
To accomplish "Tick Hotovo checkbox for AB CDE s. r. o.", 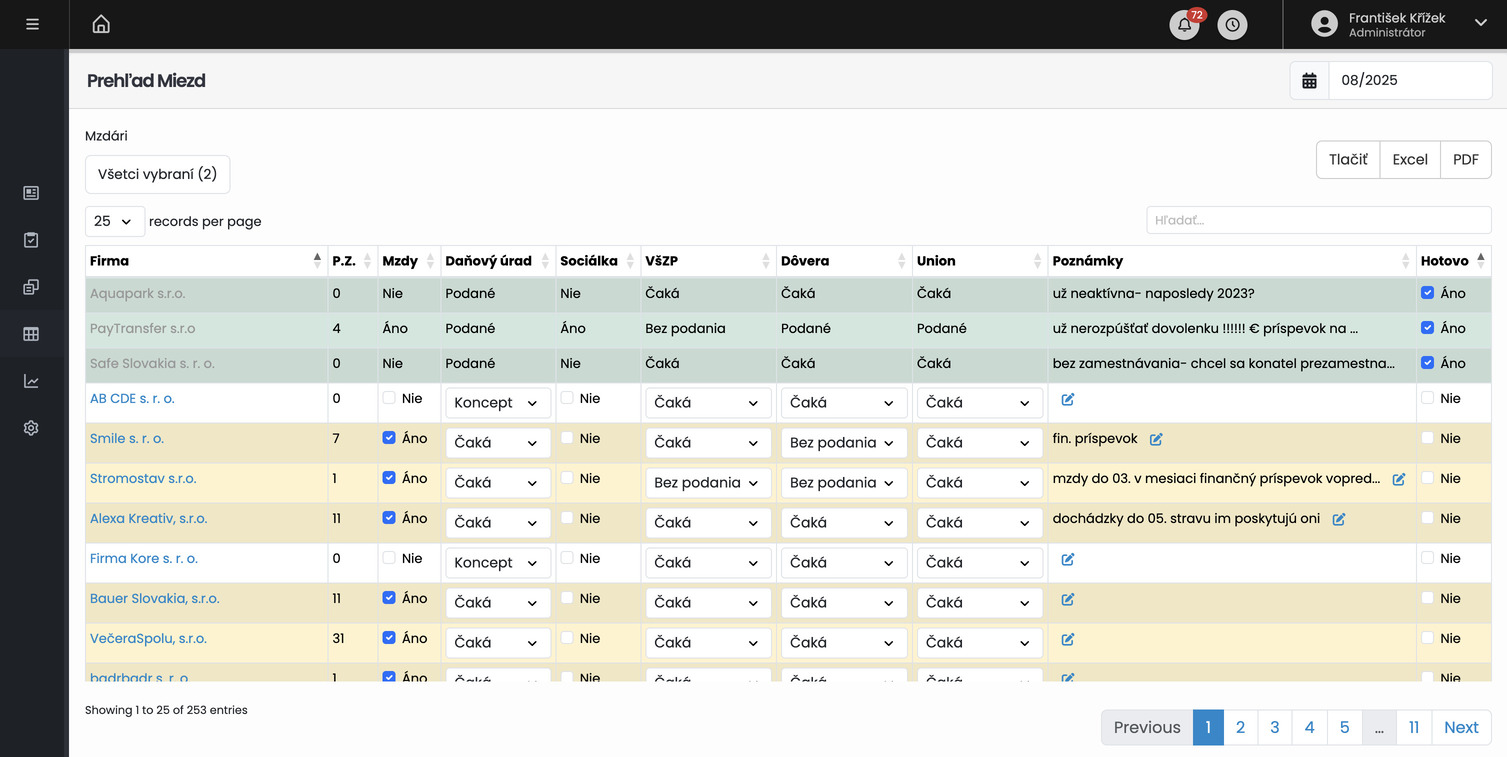I will pyautogui.click(x=1427, y=398).
